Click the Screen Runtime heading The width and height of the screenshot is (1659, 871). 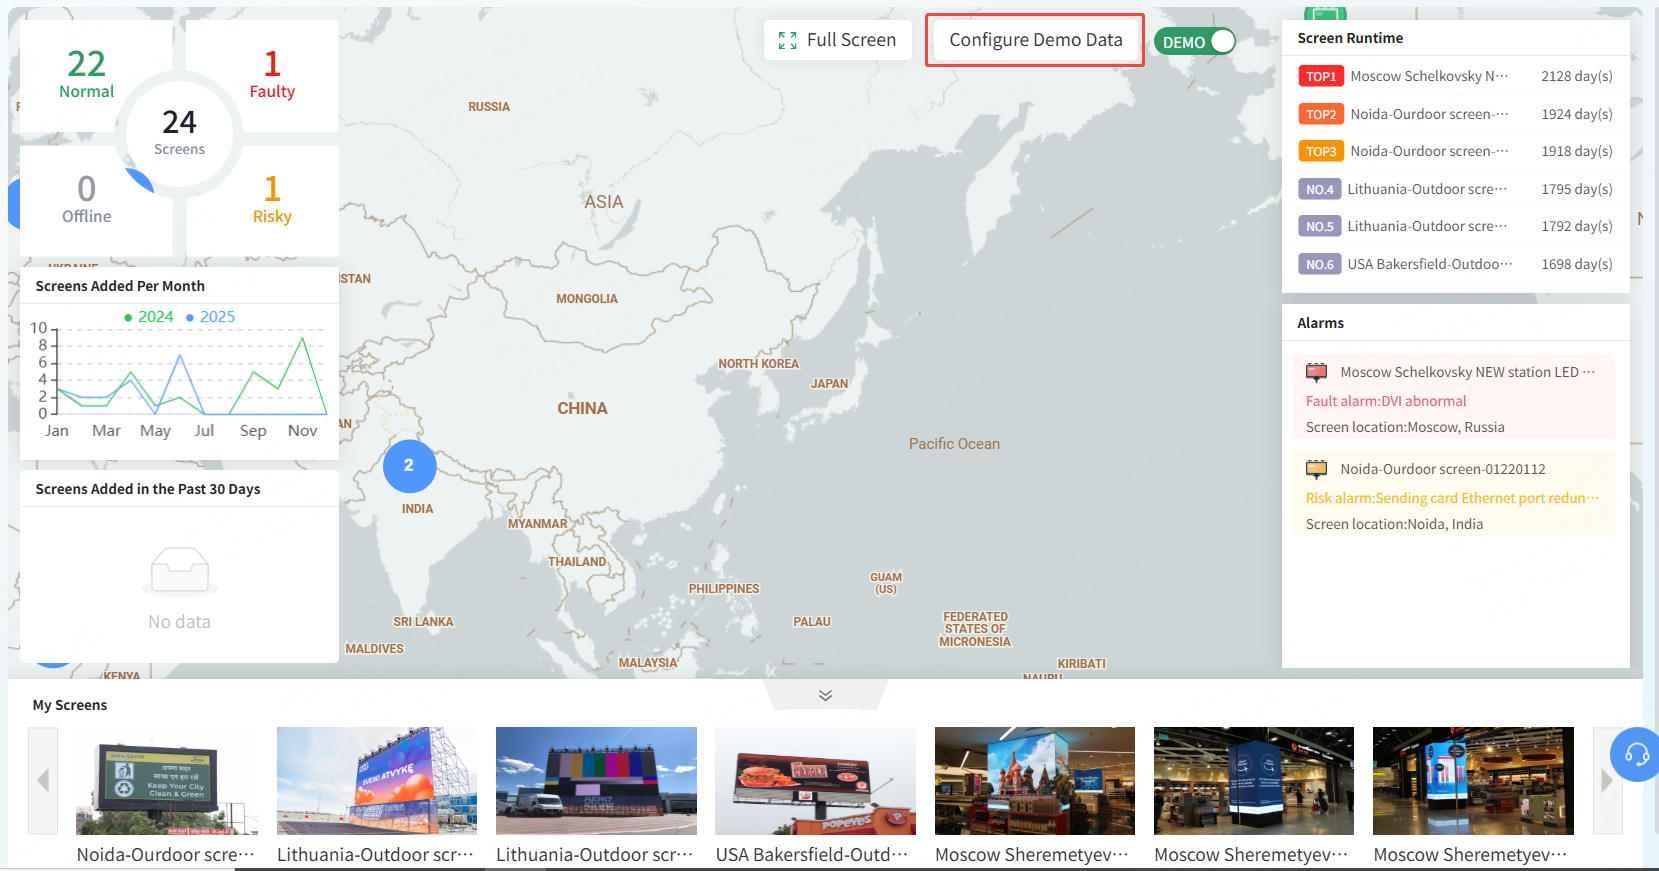coord(1350,38)
